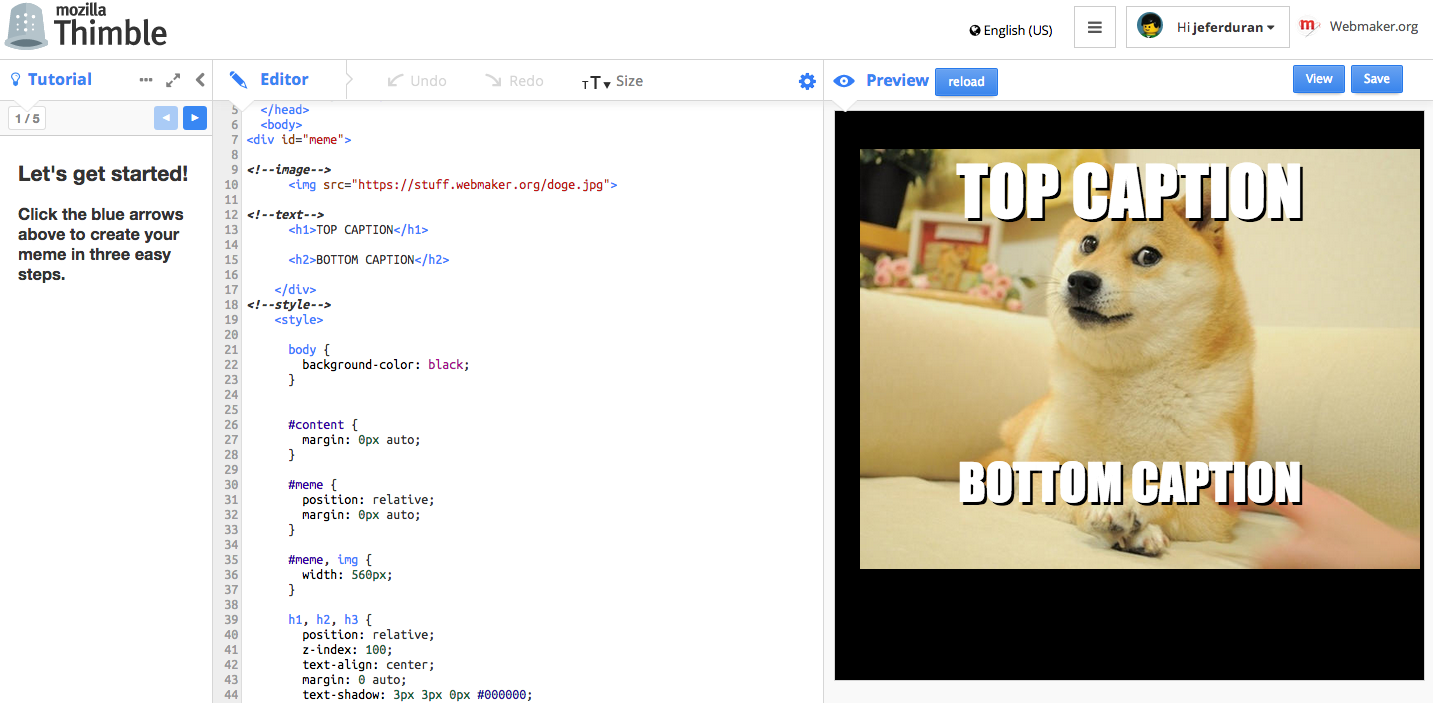Go to the next tutorial step

(195, 118)
